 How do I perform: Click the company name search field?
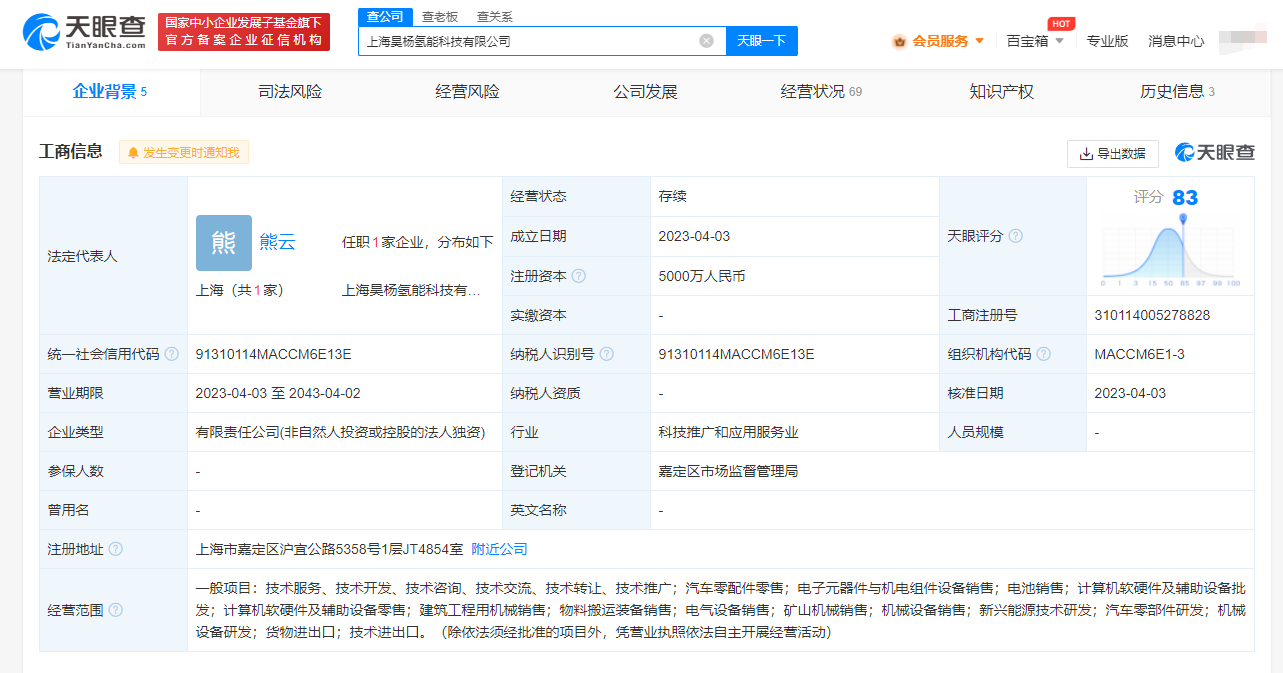[528, 41]
